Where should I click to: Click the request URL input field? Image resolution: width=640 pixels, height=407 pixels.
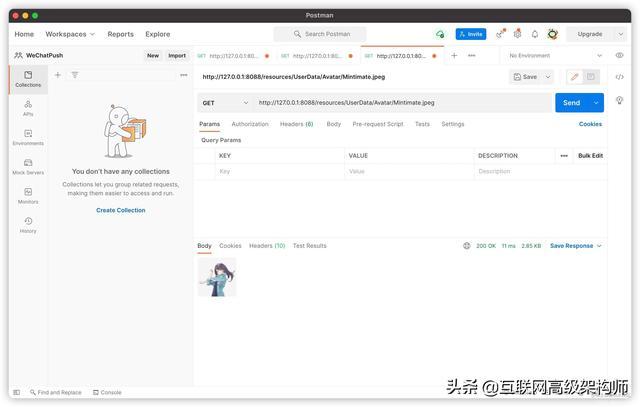point(402,103)
